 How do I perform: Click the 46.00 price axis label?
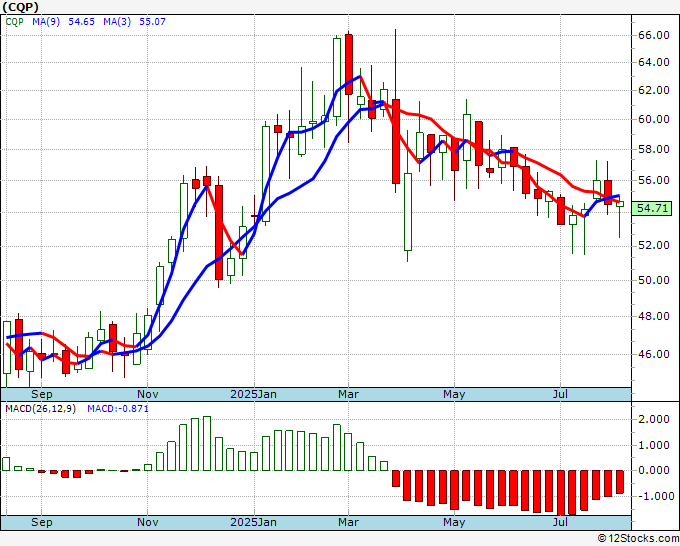tap(654, 354)
